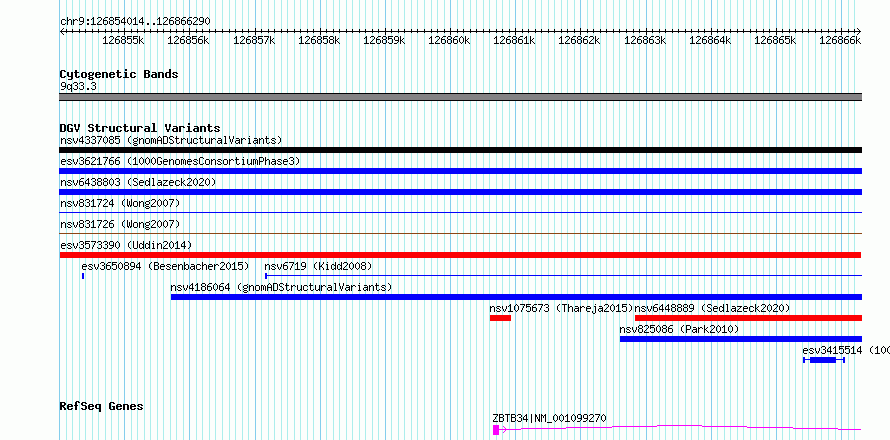Screen dimensions: 890x440
Task: Open the esv3573390 (Uddin2014) label
Action: pyautogui.click(x=126, y=245)
